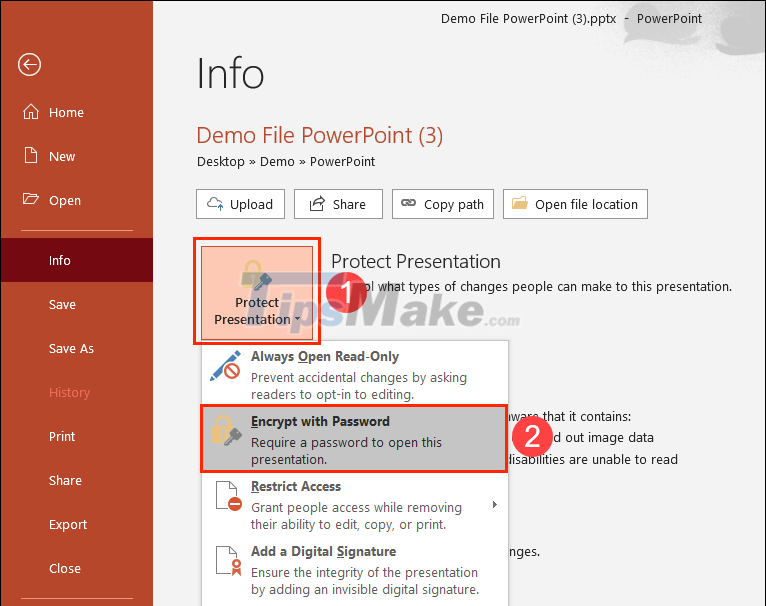Click the chain link icon on Copy path

coord(408,203)
